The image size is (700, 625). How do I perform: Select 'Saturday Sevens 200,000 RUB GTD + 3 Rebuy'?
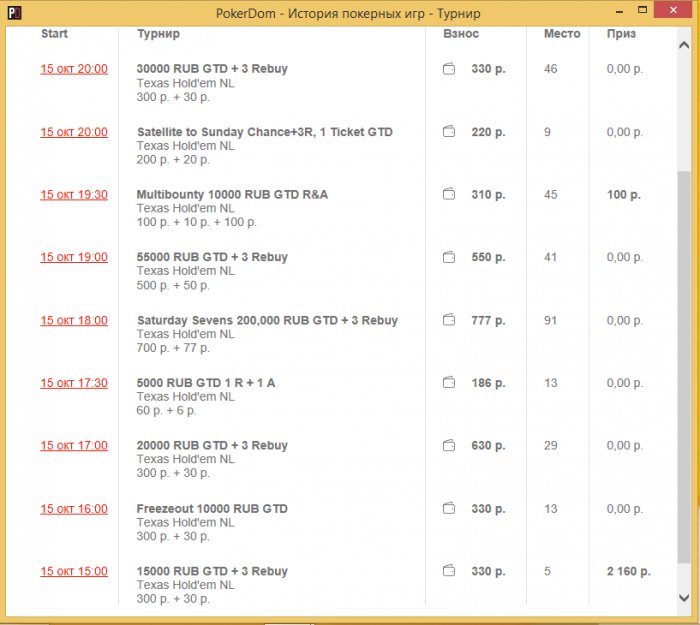[267, 321]
